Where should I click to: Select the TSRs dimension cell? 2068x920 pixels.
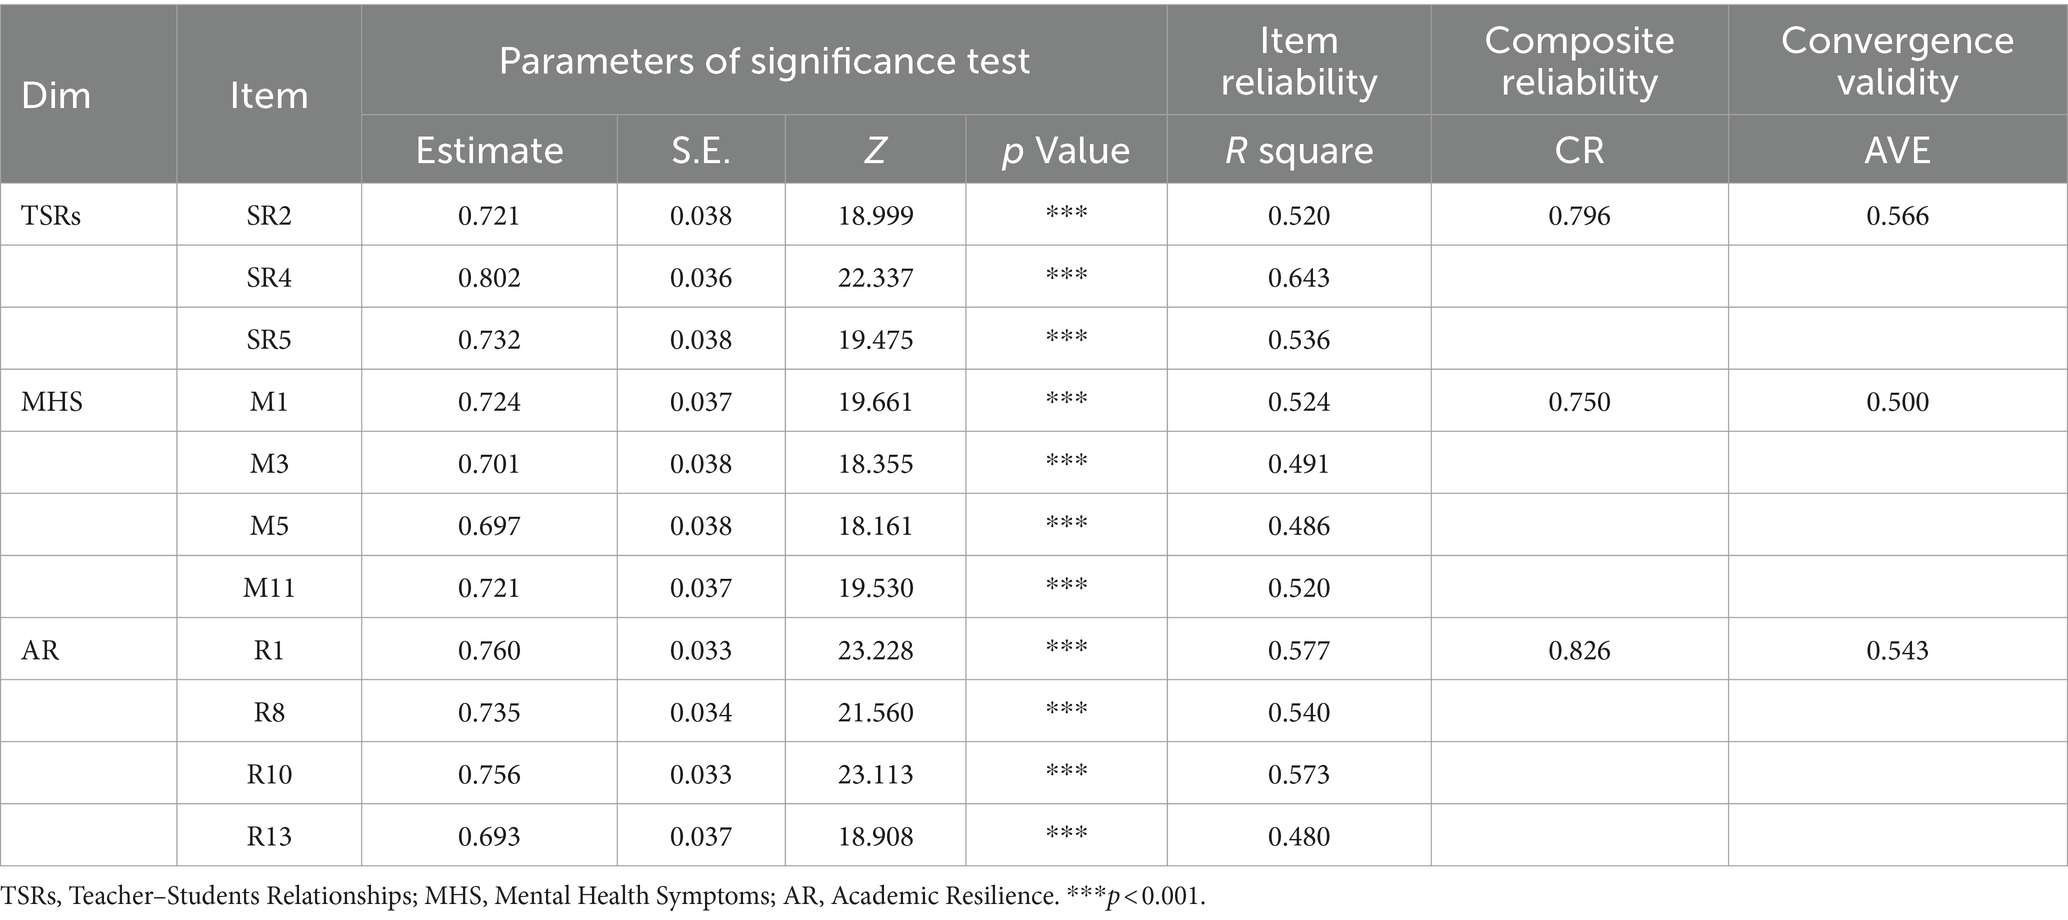(x=51, y=215)
